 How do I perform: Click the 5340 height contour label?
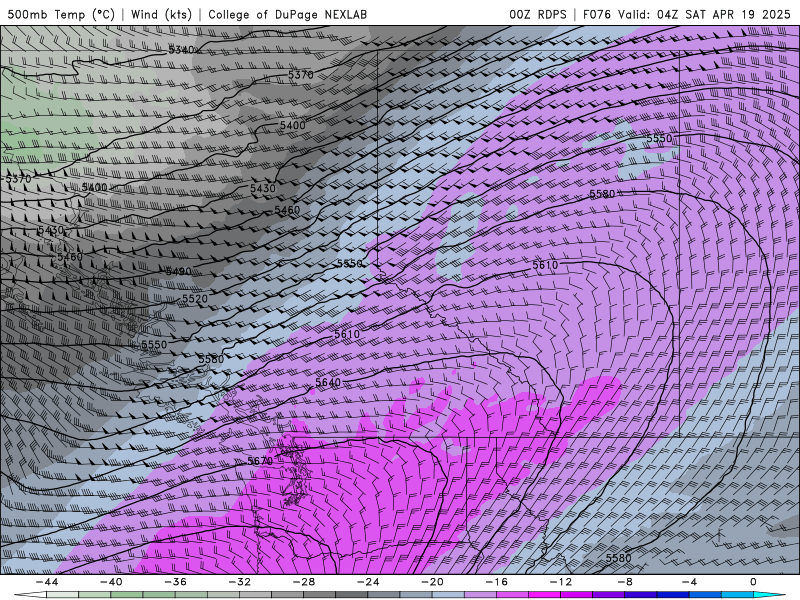pos(181,50)
